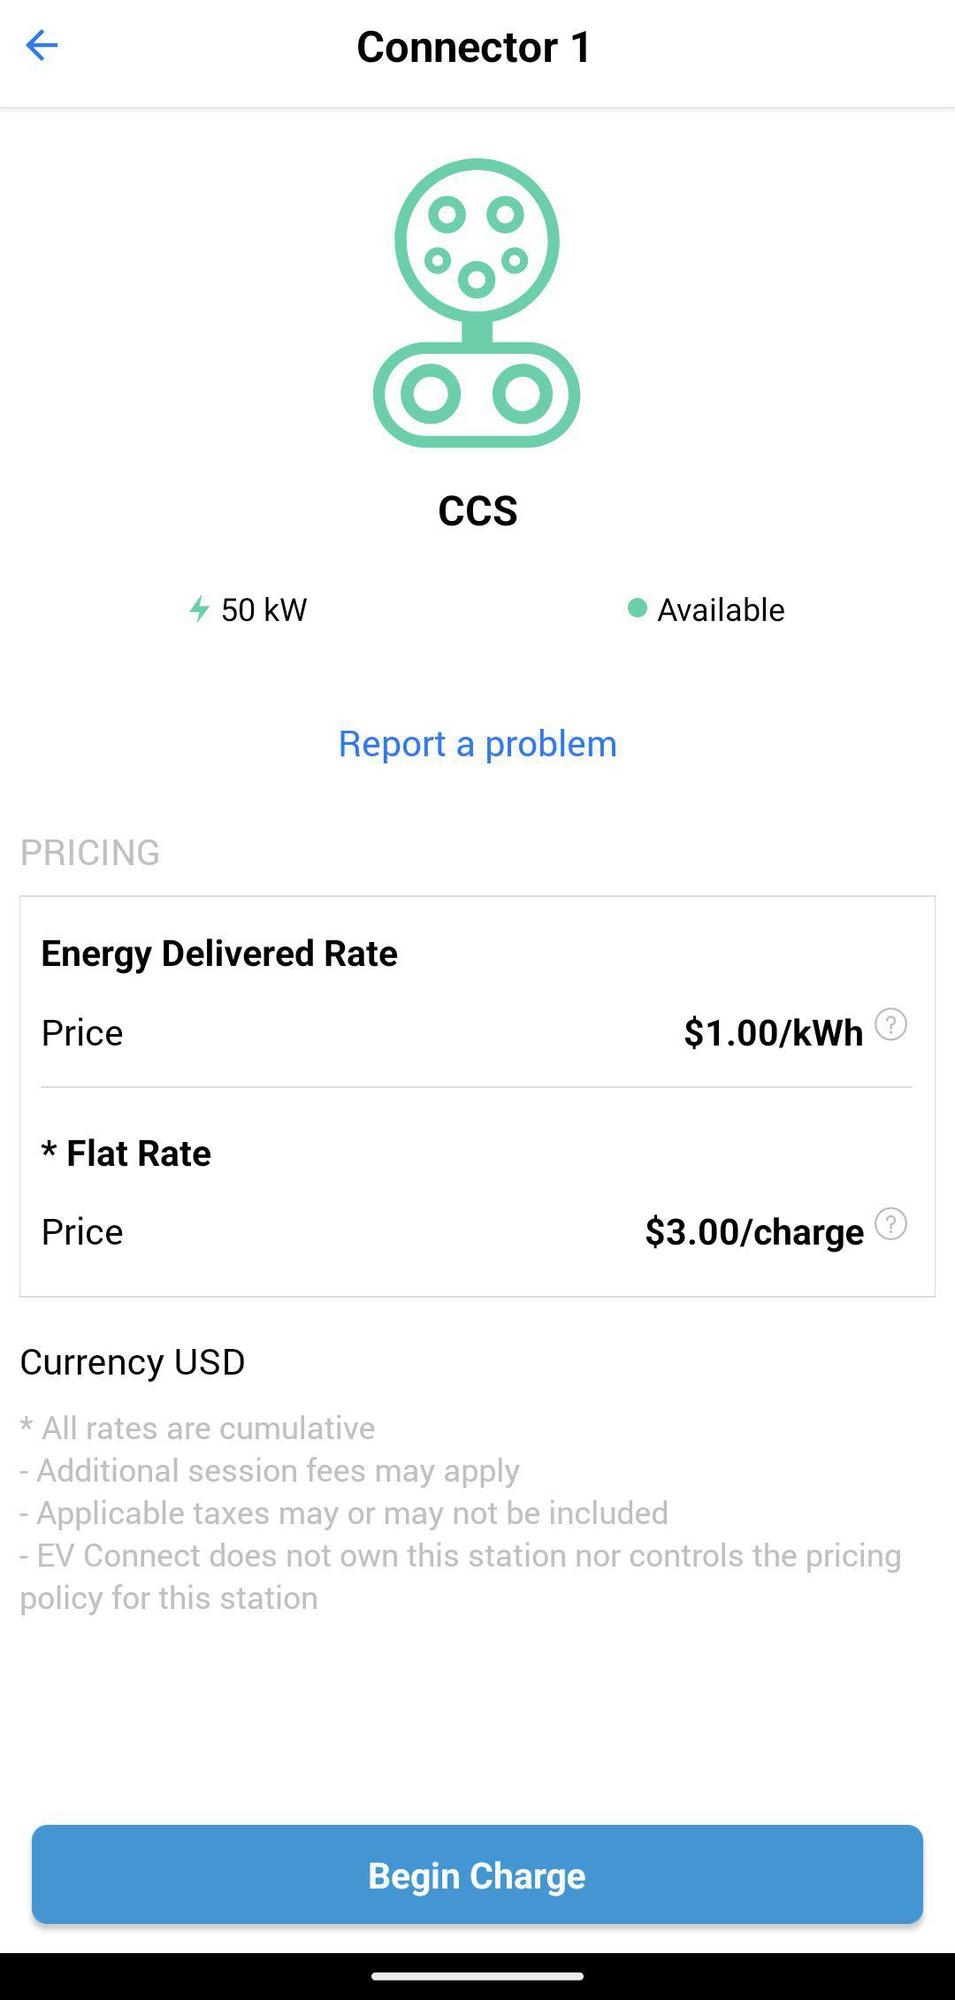The height and width of the screenshot is (2000, 955).
Task: Tap the Connector 1 page title
Action: pyautogui.click(x=474, y=47)
